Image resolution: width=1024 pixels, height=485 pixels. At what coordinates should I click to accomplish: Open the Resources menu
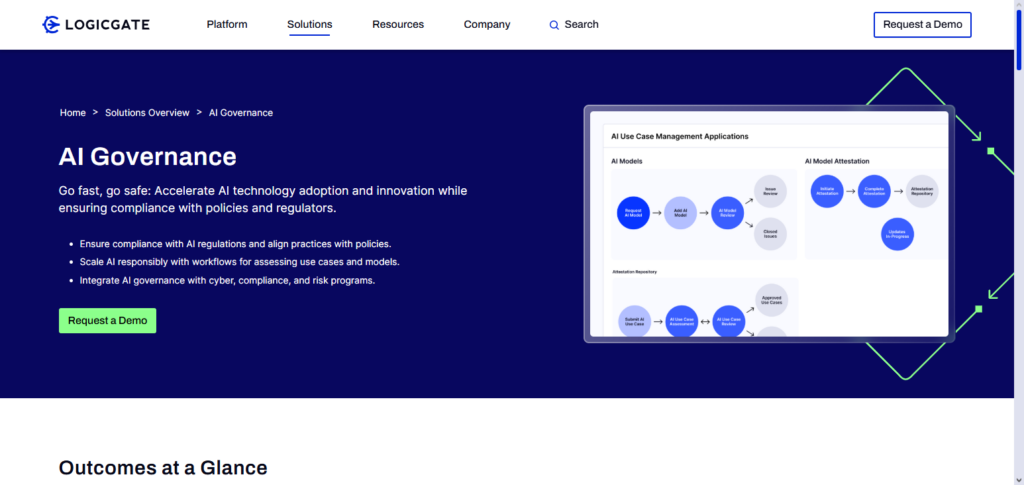pos(398,24)
